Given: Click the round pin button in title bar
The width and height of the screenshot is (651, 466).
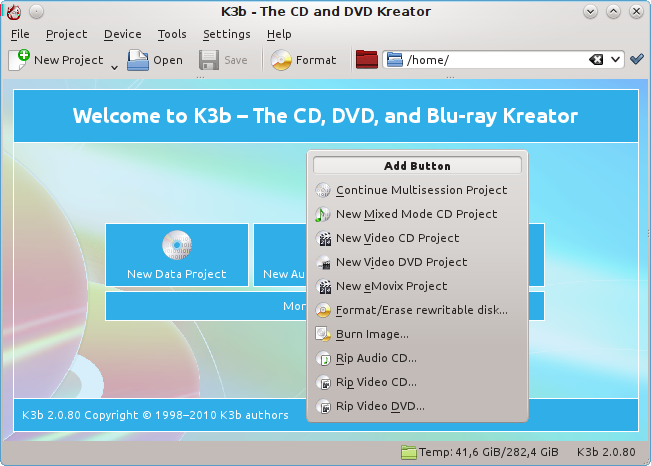Looking at the screenshot, I should click(x=37, y=12).
